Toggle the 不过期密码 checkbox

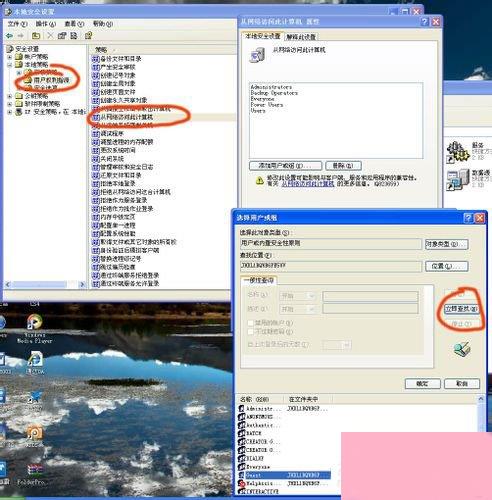[x=250, y=332]
